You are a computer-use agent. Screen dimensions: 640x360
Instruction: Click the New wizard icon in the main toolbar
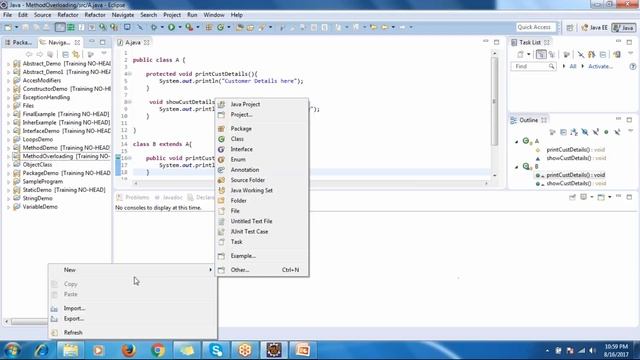[8, 27]
